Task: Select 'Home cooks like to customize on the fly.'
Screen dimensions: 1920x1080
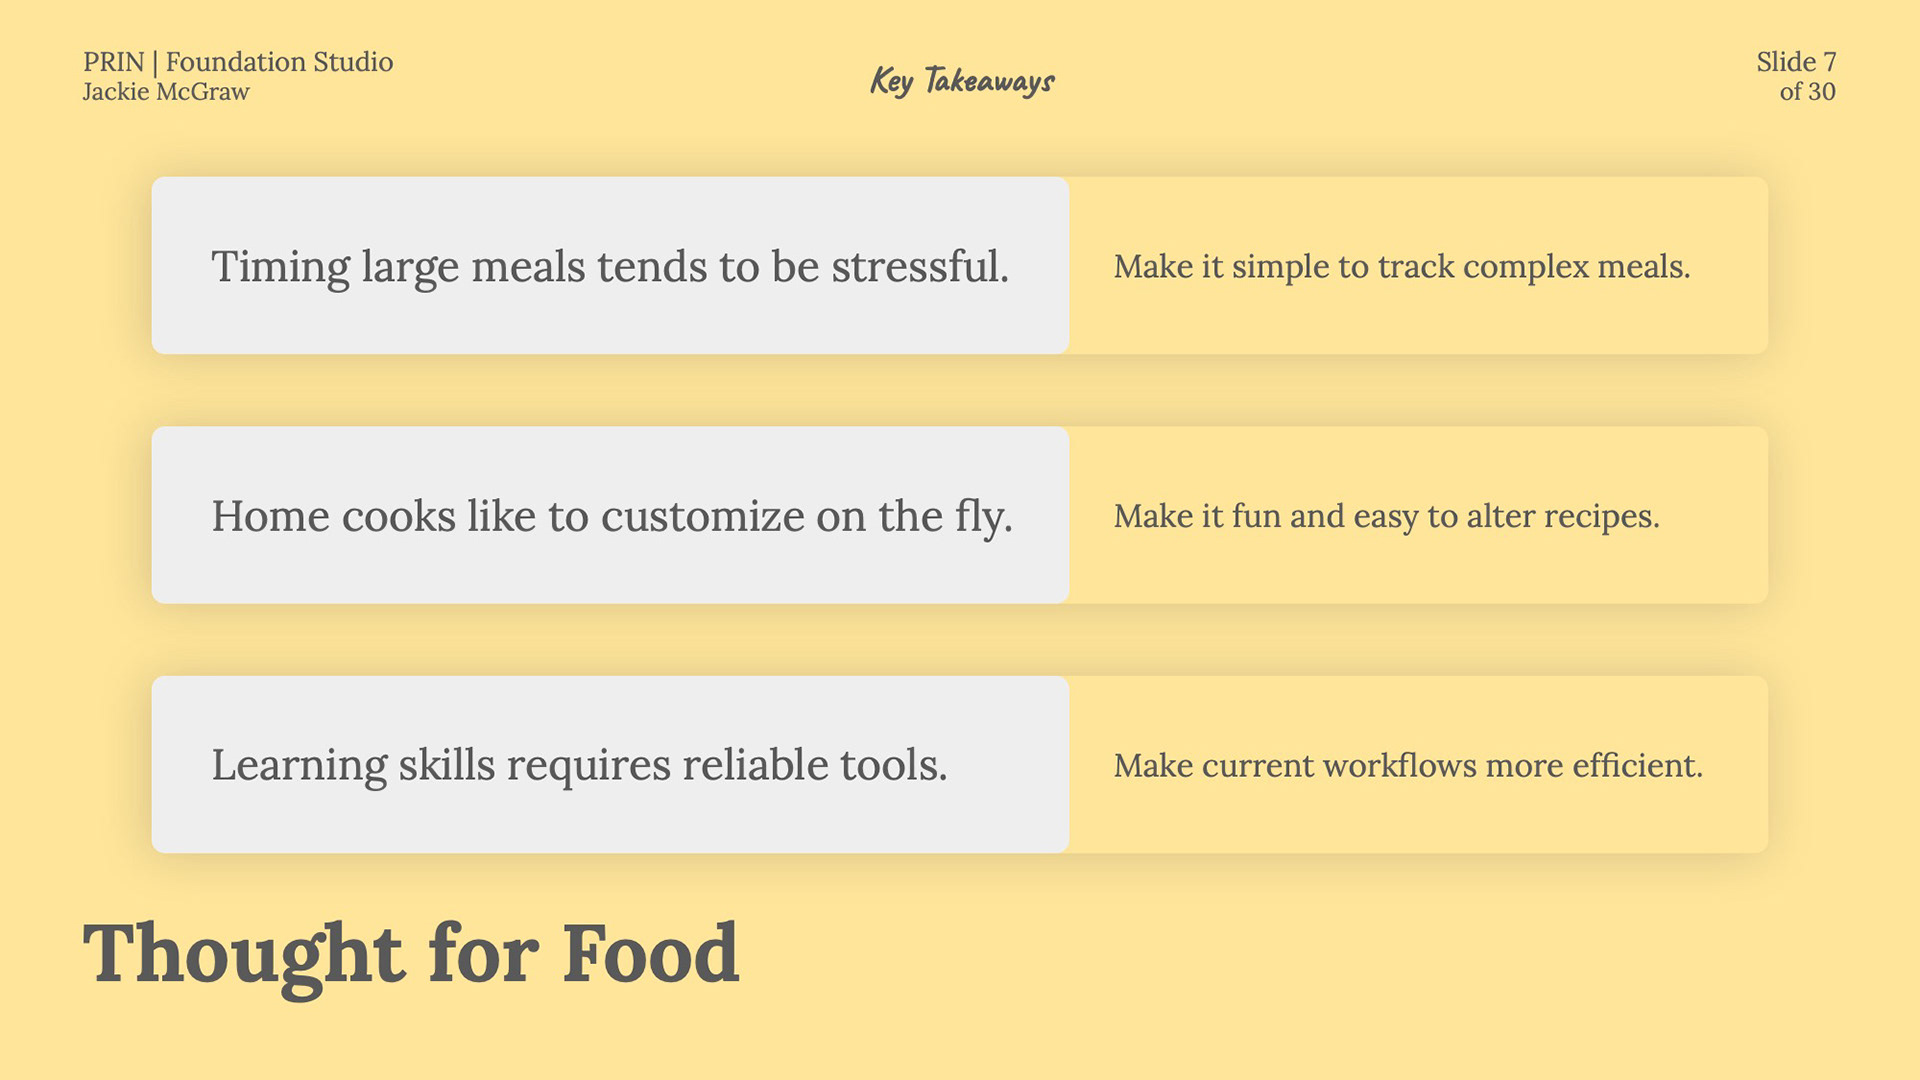Action: 610,515
